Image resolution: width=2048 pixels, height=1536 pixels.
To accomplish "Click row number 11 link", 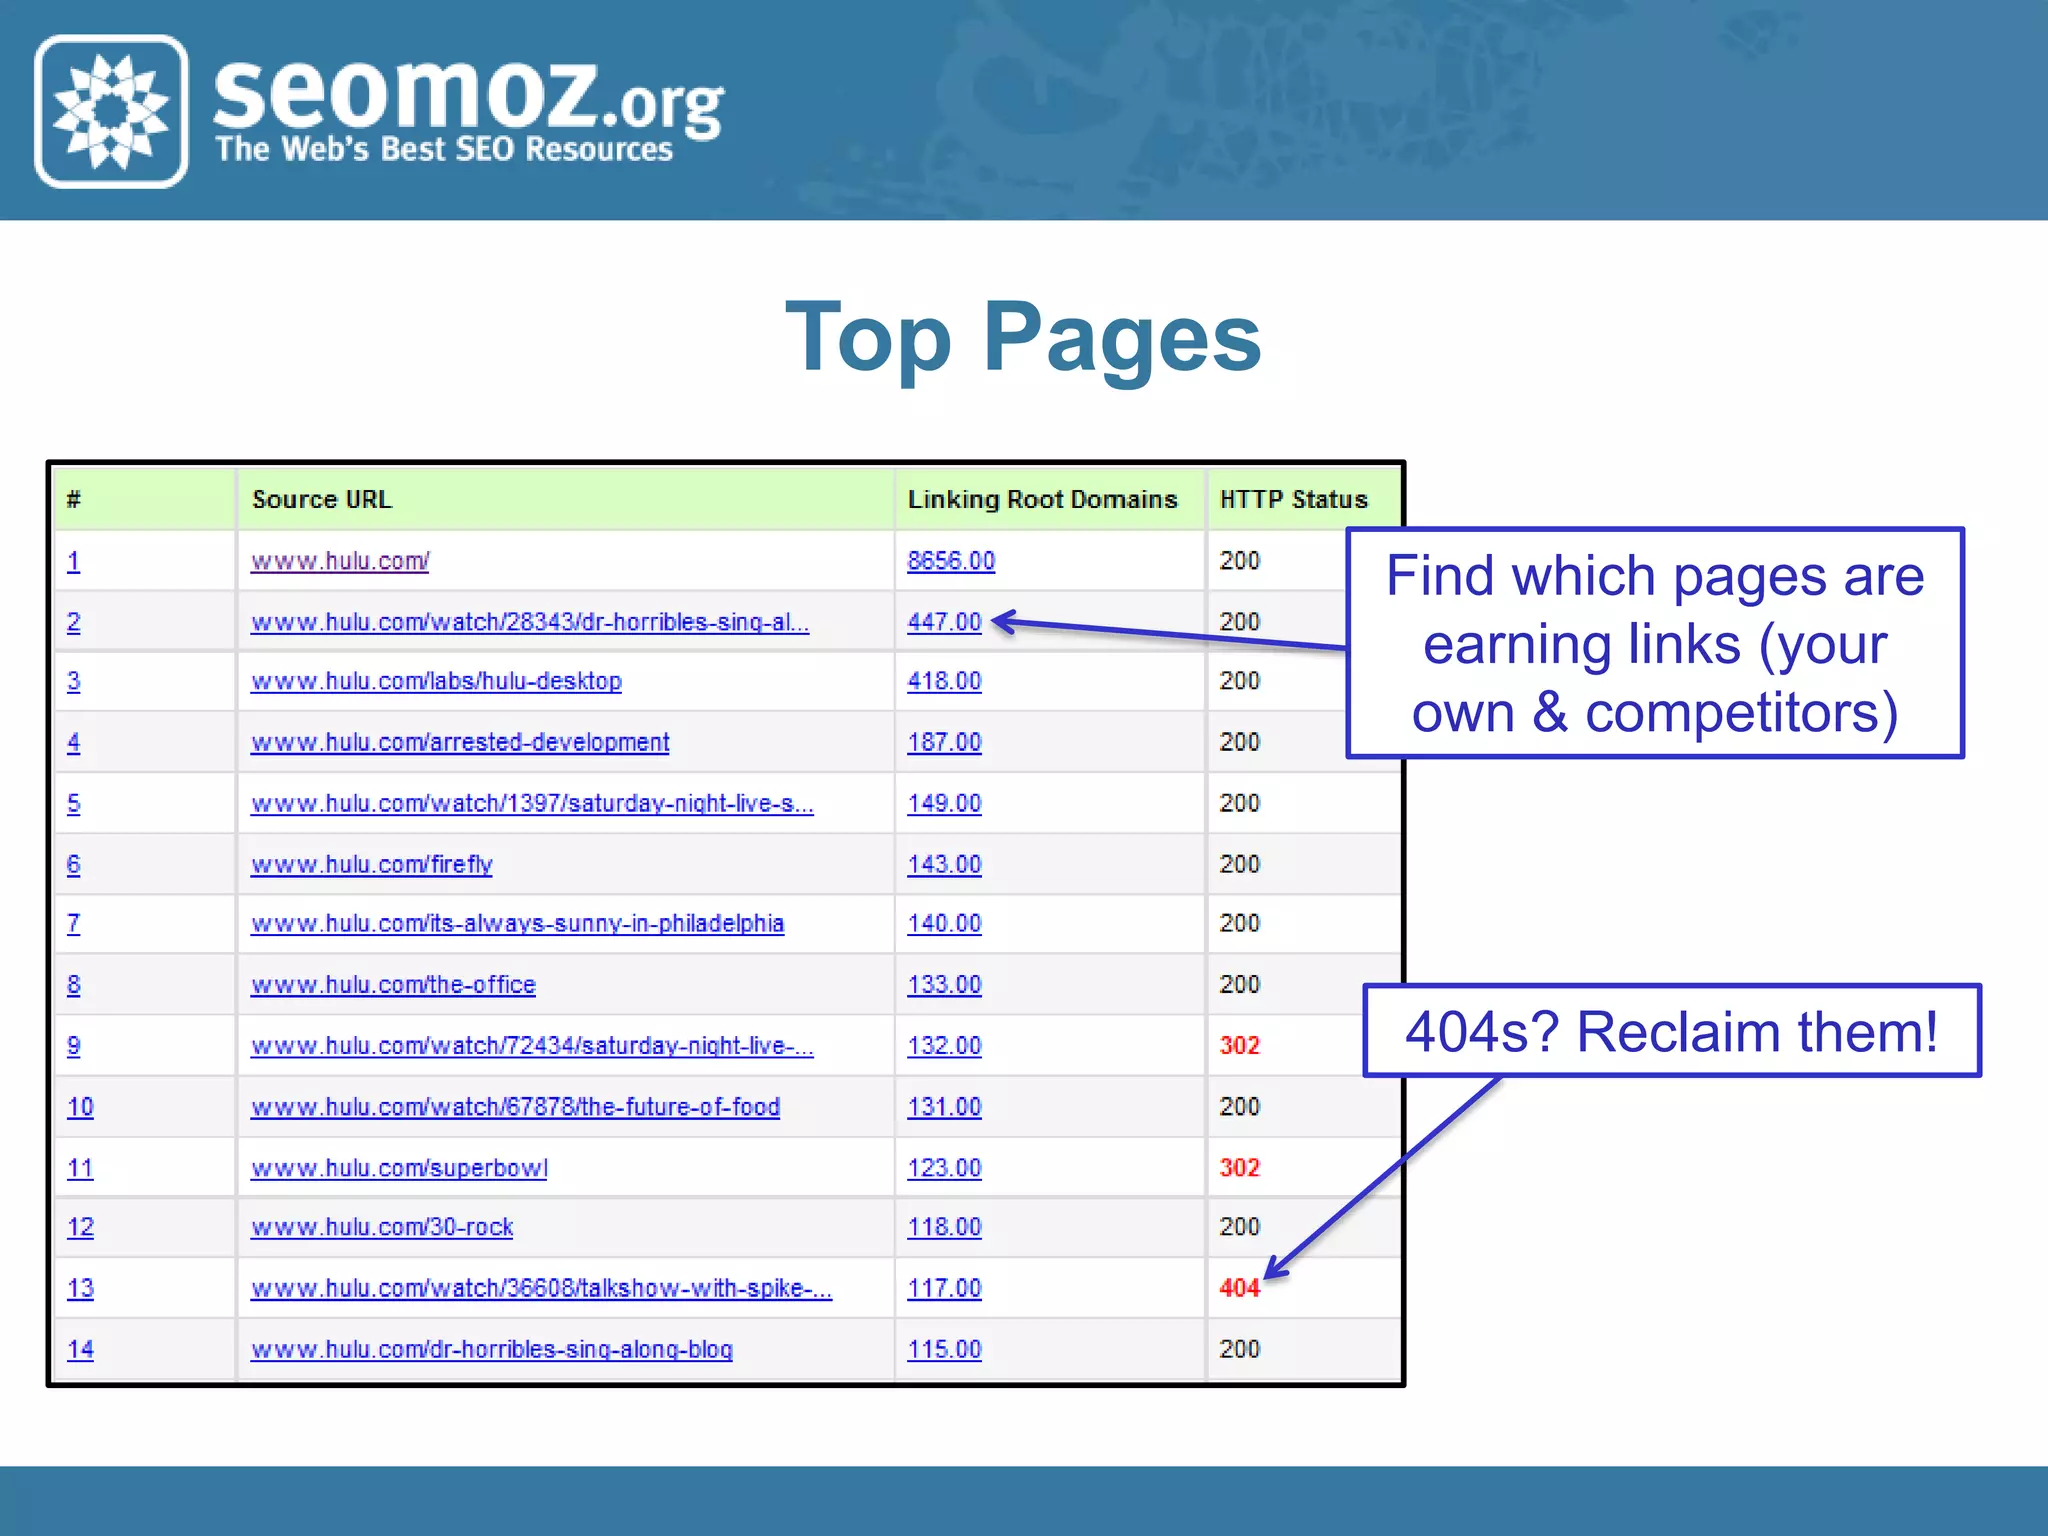I will (x=80, y=1168).
